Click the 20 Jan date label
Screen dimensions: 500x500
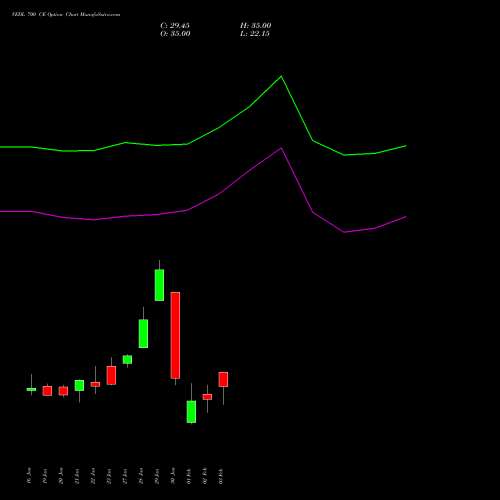click(x=61, y=476)
